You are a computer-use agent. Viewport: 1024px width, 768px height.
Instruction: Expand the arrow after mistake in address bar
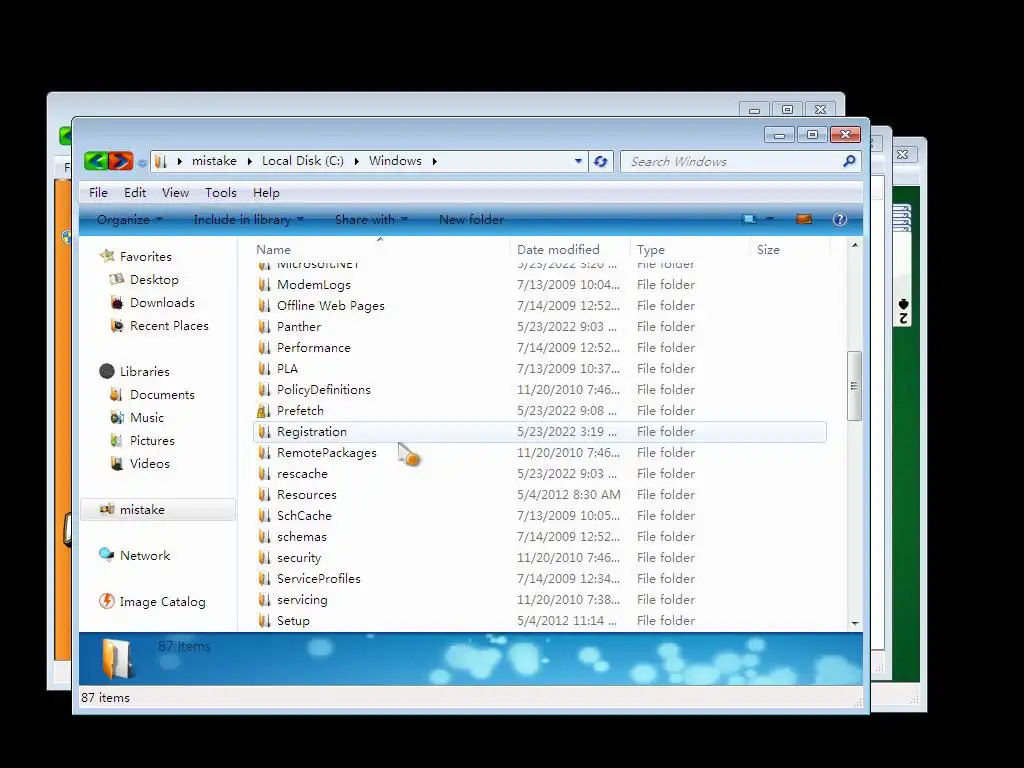(249, 161)
